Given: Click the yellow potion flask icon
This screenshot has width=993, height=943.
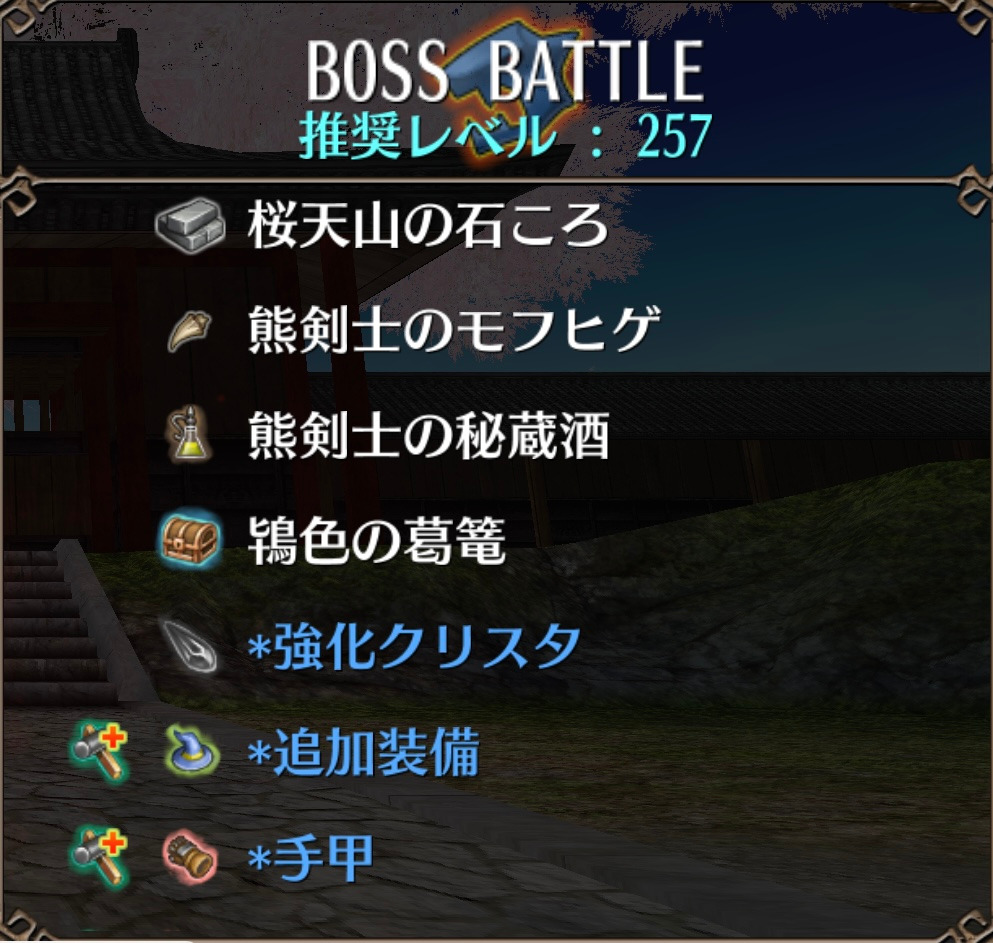Looking at the screenshot, I should [x=187, y=434].
